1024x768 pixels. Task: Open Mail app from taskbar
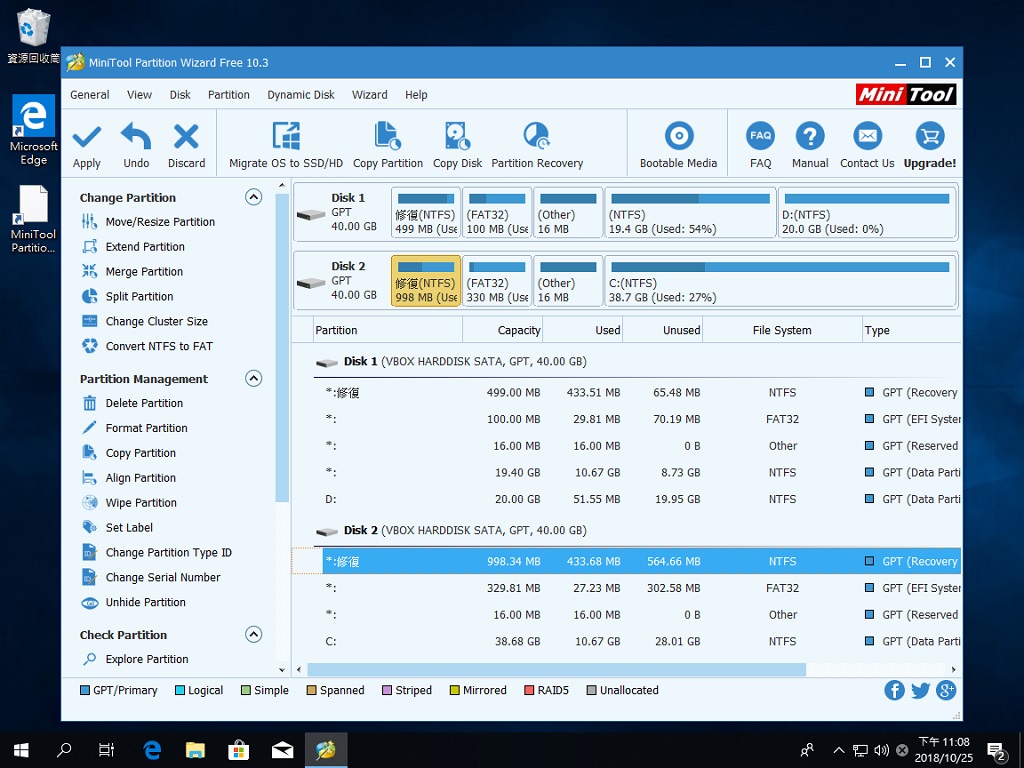pyautogui.click(x=282, y=750)
